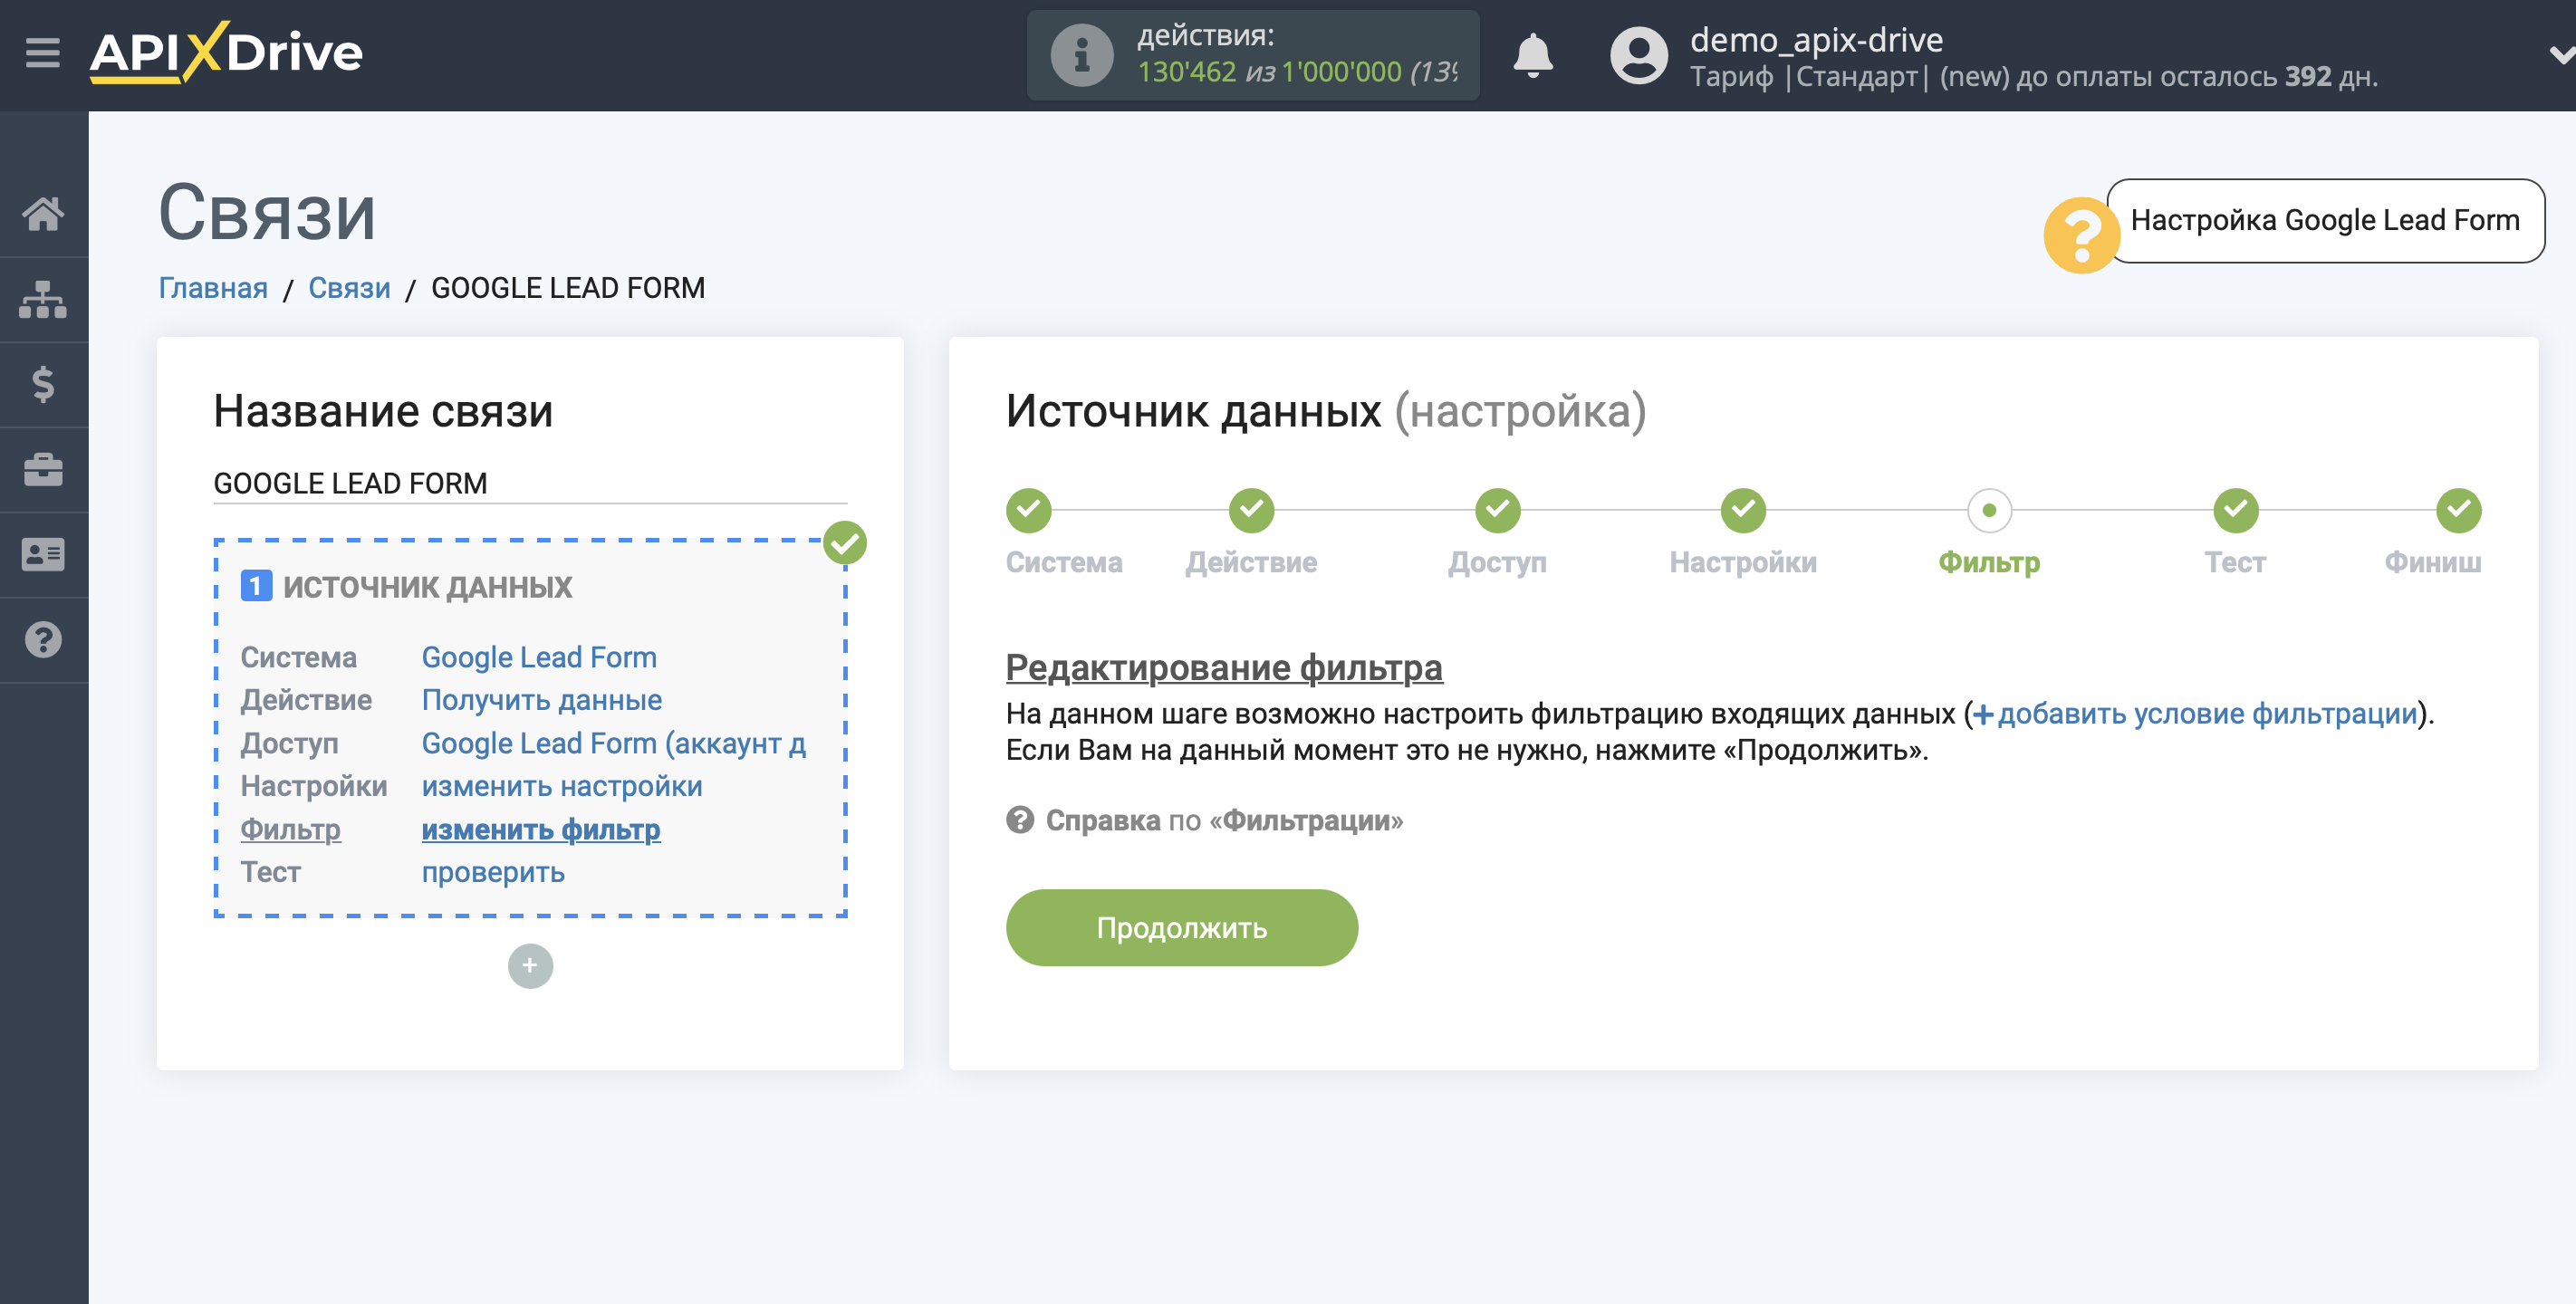The height and width of the screenshot is (1304, 2576).
Task: Click the number 1 source badge
Action: click(x=256, y=586)
